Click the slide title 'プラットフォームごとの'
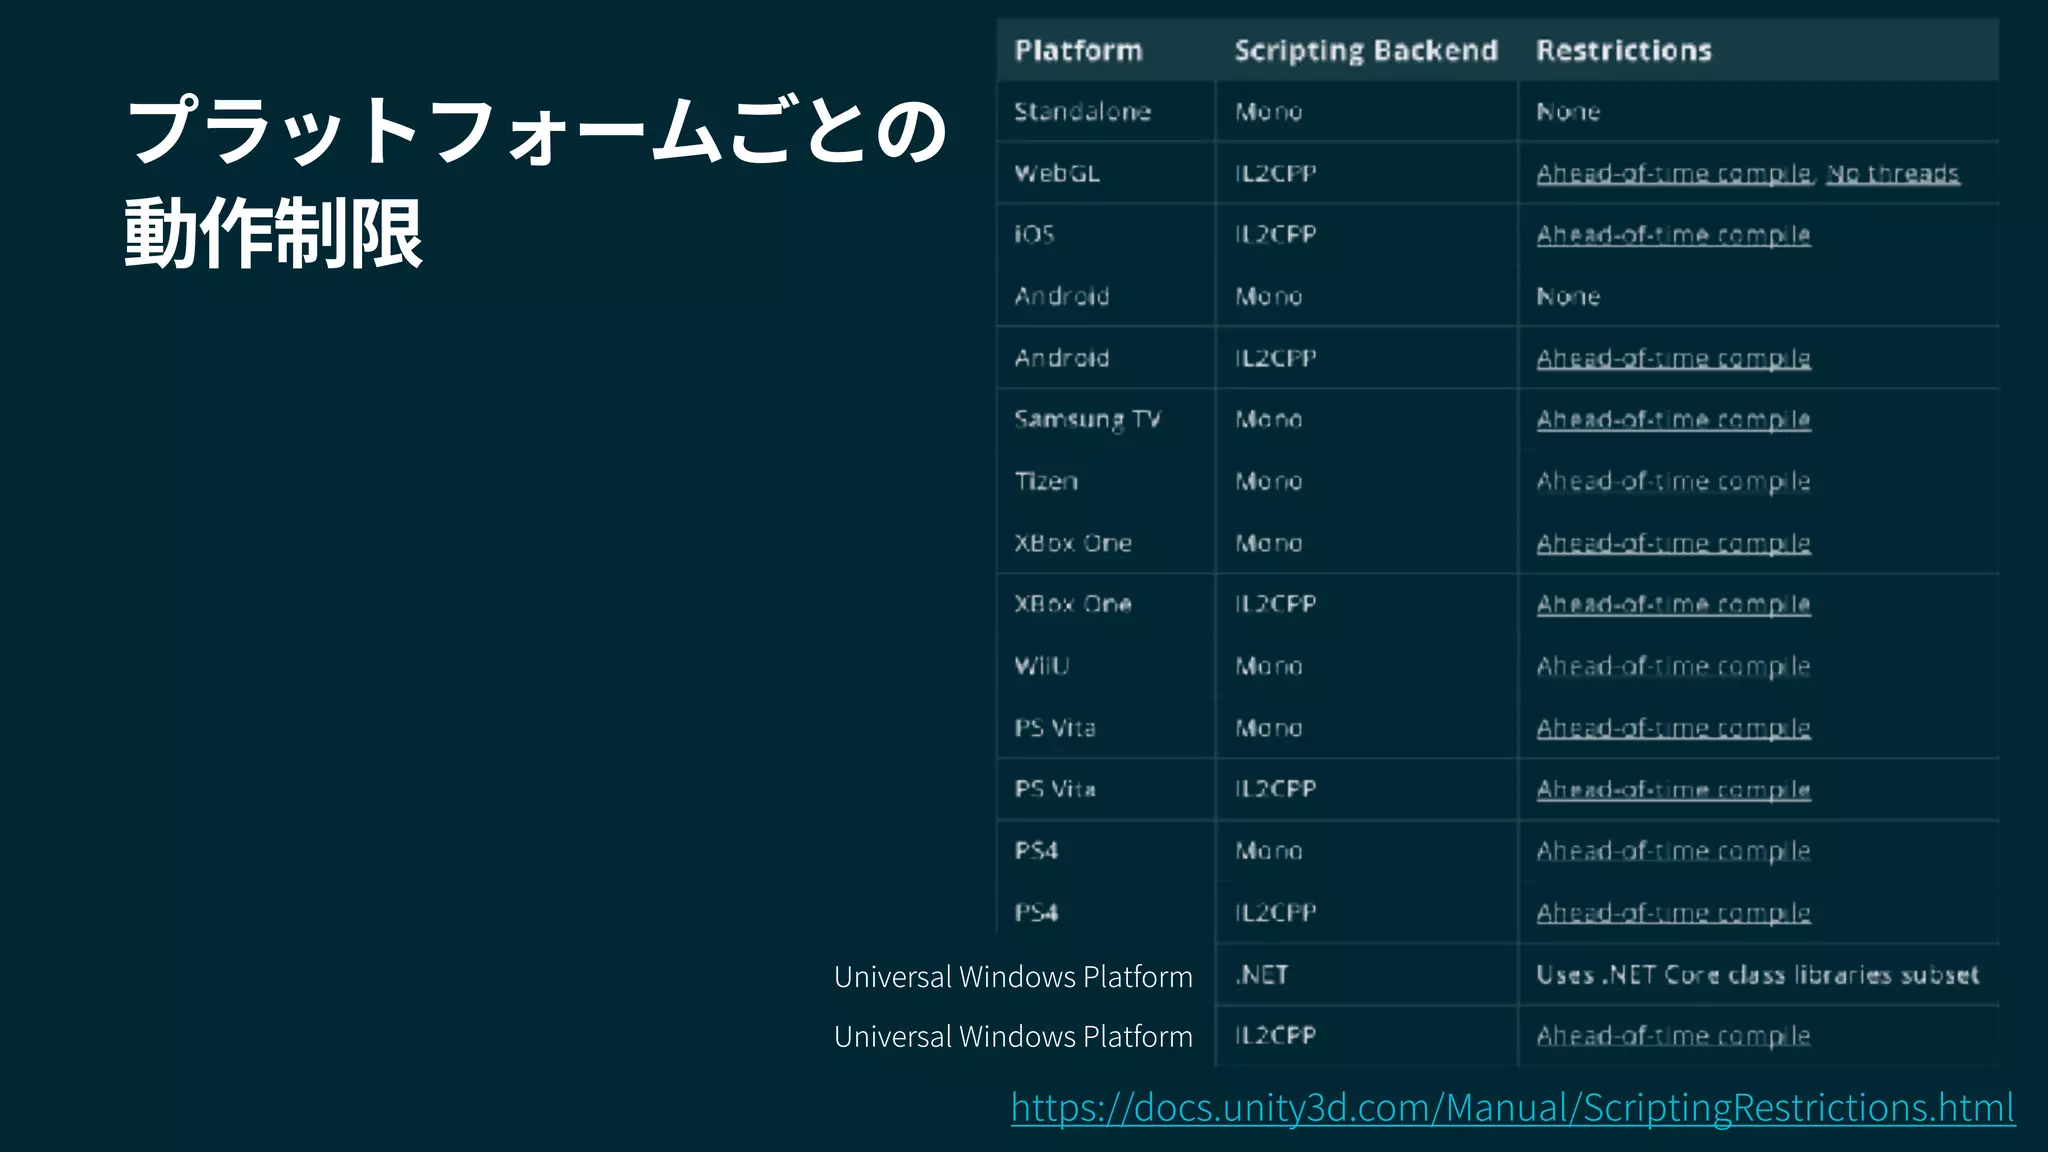 pos(537,130)
